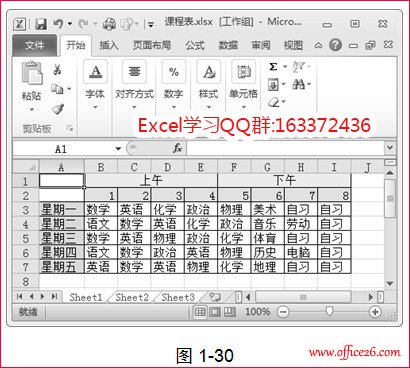Click the Undo icon in title bar
This screenshot has width=410, height=368.
(59, 24)
